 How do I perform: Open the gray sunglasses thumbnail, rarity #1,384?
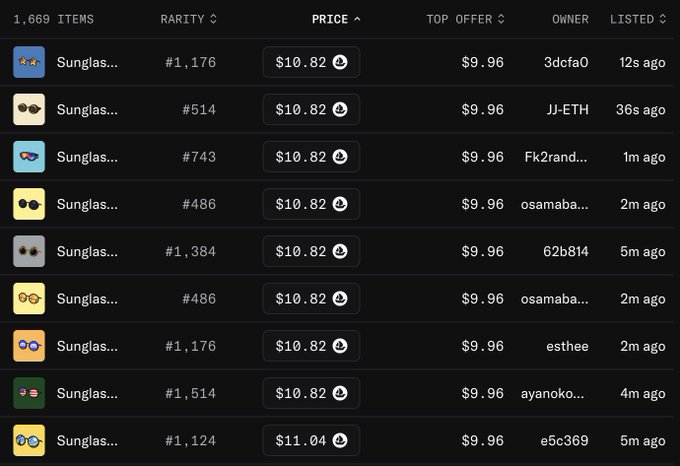coord(29,251)
